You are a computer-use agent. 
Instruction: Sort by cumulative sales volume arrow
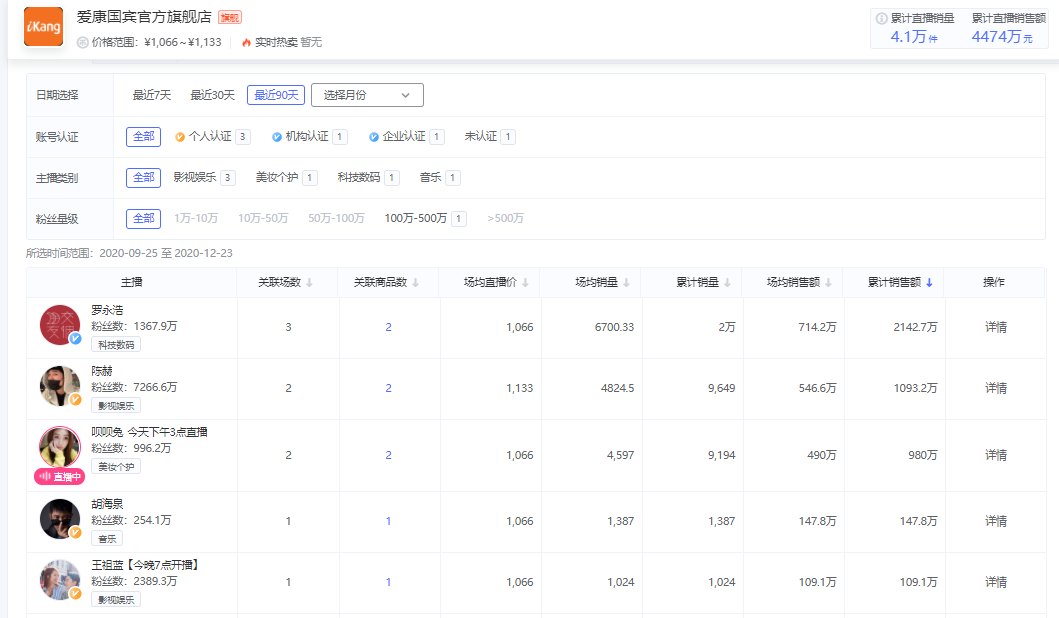[x=727, y=282]
